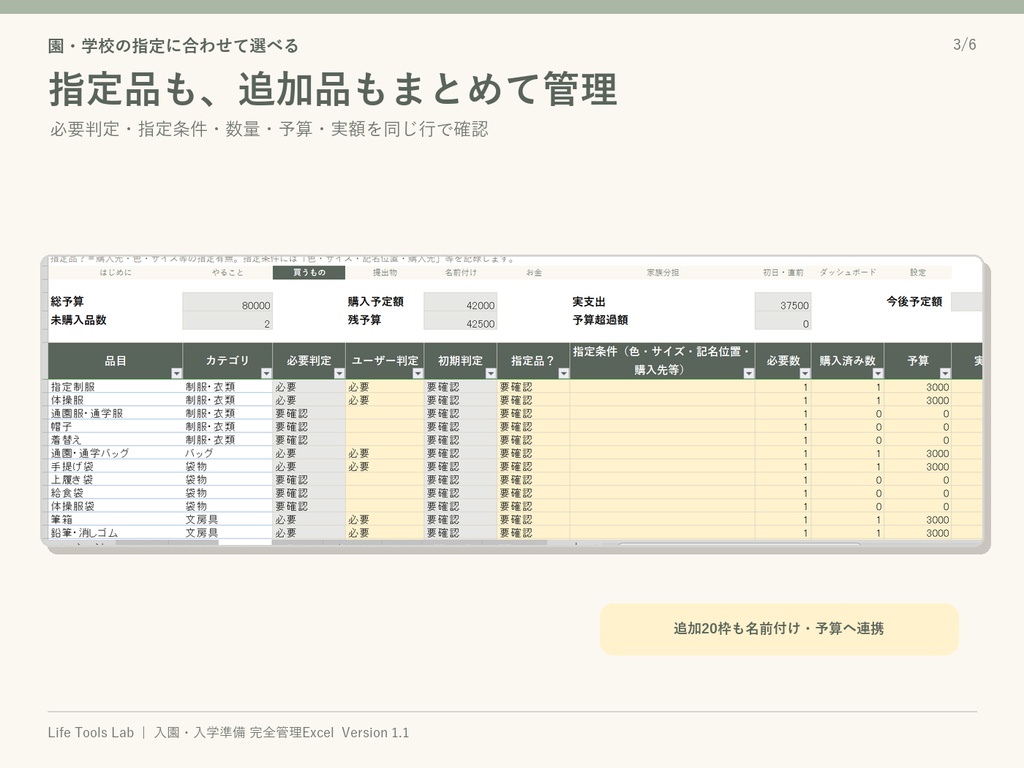
Task: Switch to the 名前付け sheet tab
Action: [x=460, y=272]
